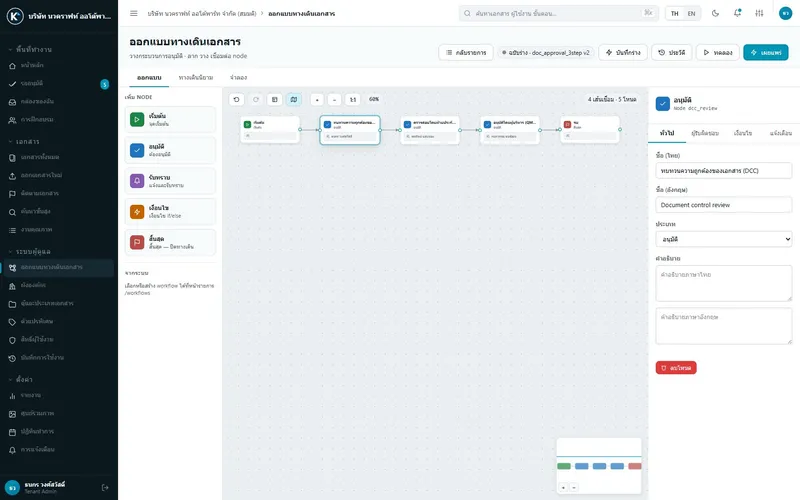This screenshot has height=500, width=800.
Task: Select the second tab under page title
Action: 195,78
